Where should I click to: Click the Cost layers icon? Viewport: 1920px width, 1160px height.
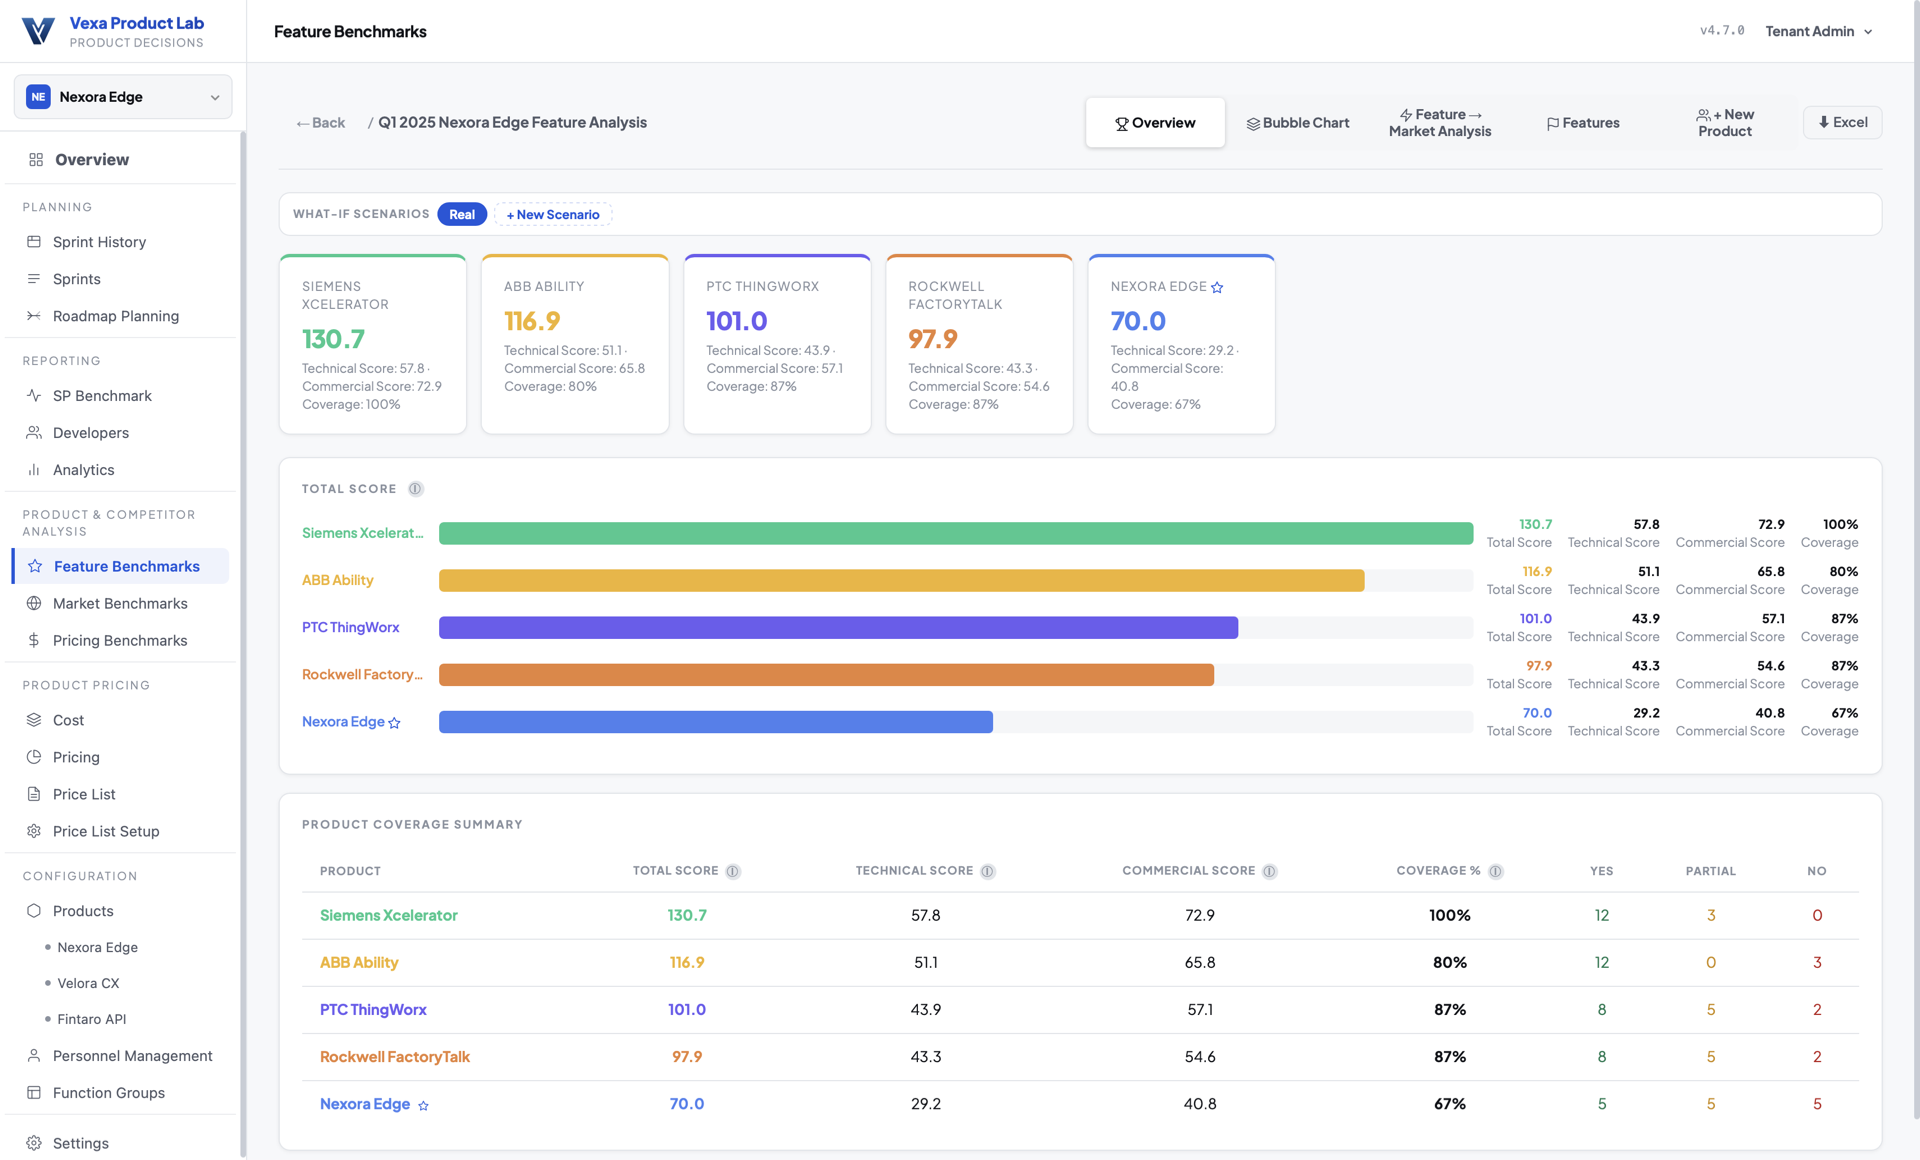tap(34, 720)
